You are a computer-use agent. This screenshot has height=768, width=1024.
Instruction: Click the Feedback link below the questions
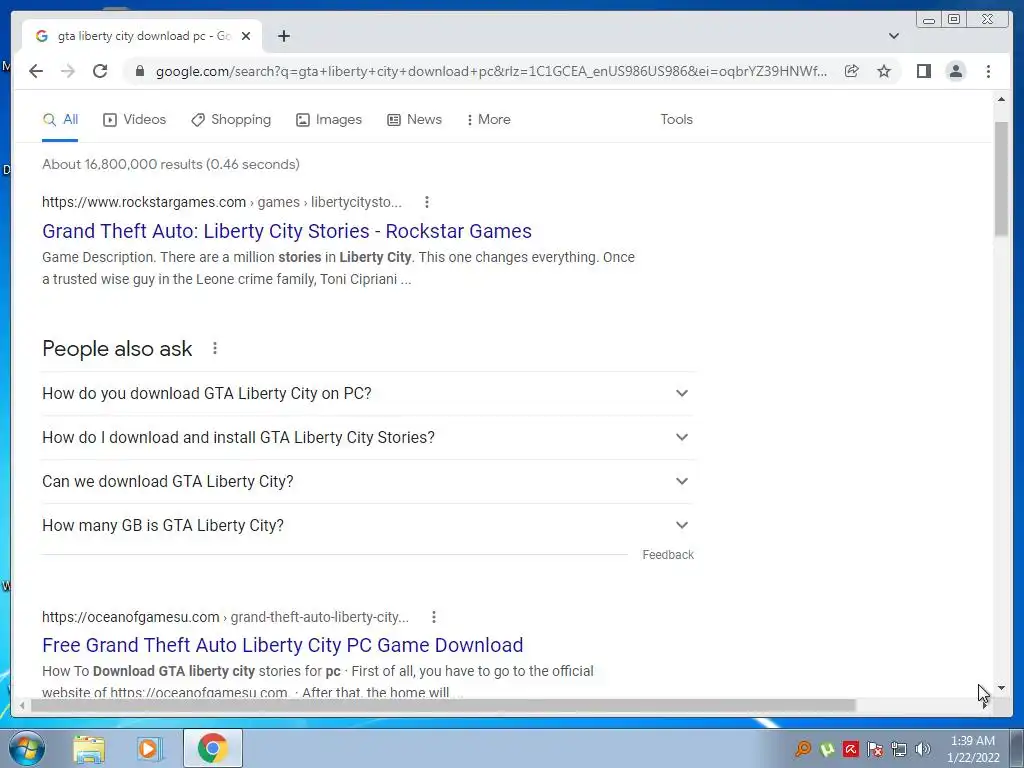(x=667, y=554)
